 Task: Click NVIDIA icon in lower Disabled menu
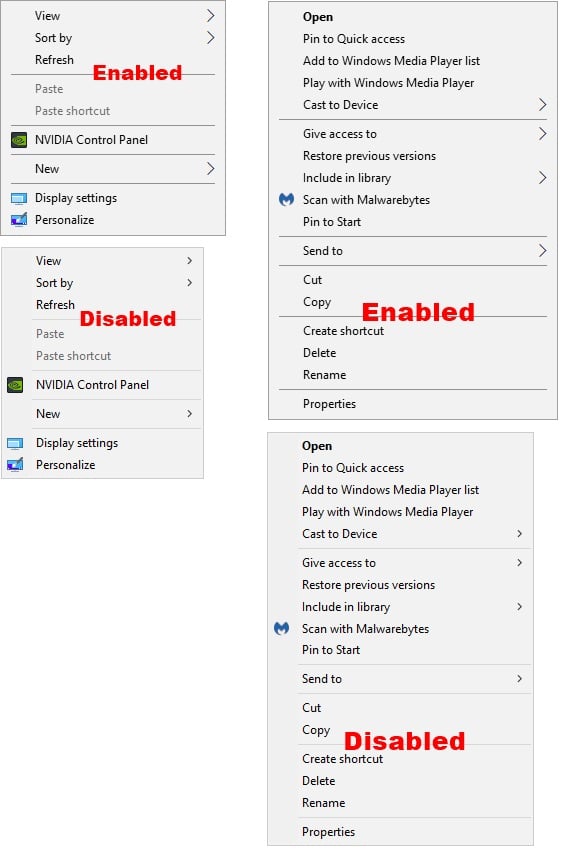pos(15,386)
